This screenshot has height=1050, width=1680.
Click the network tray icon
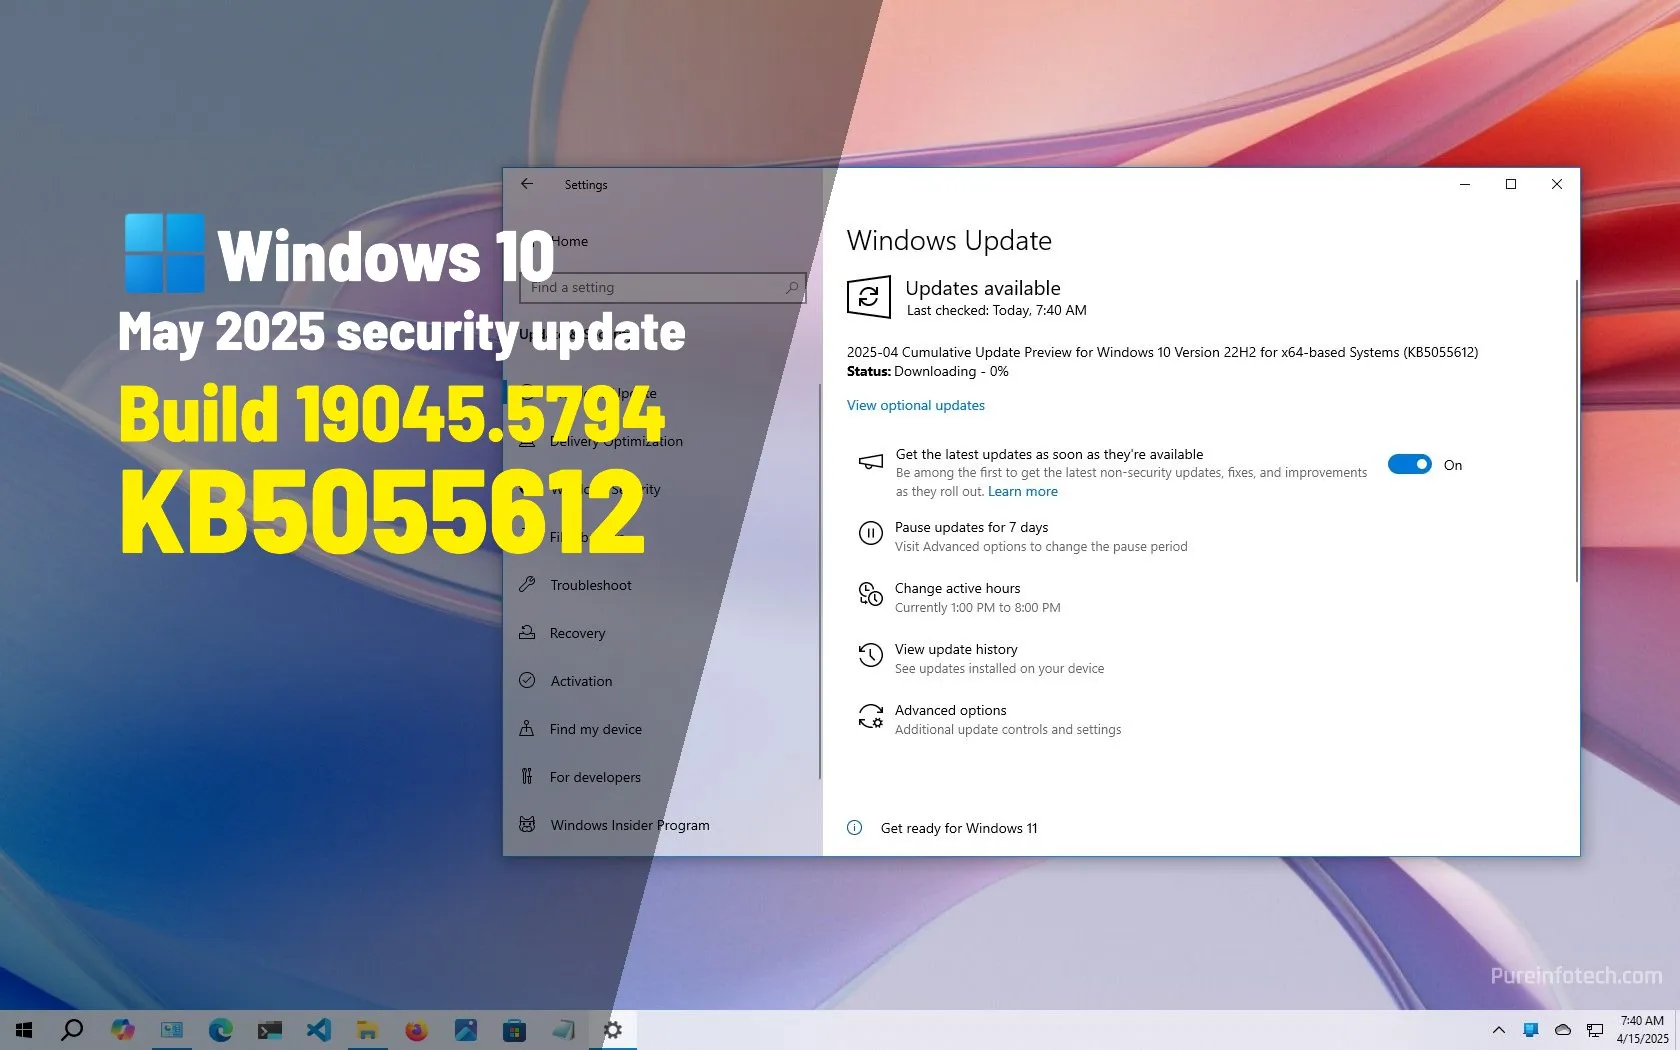click(x=1595, y=1030)
